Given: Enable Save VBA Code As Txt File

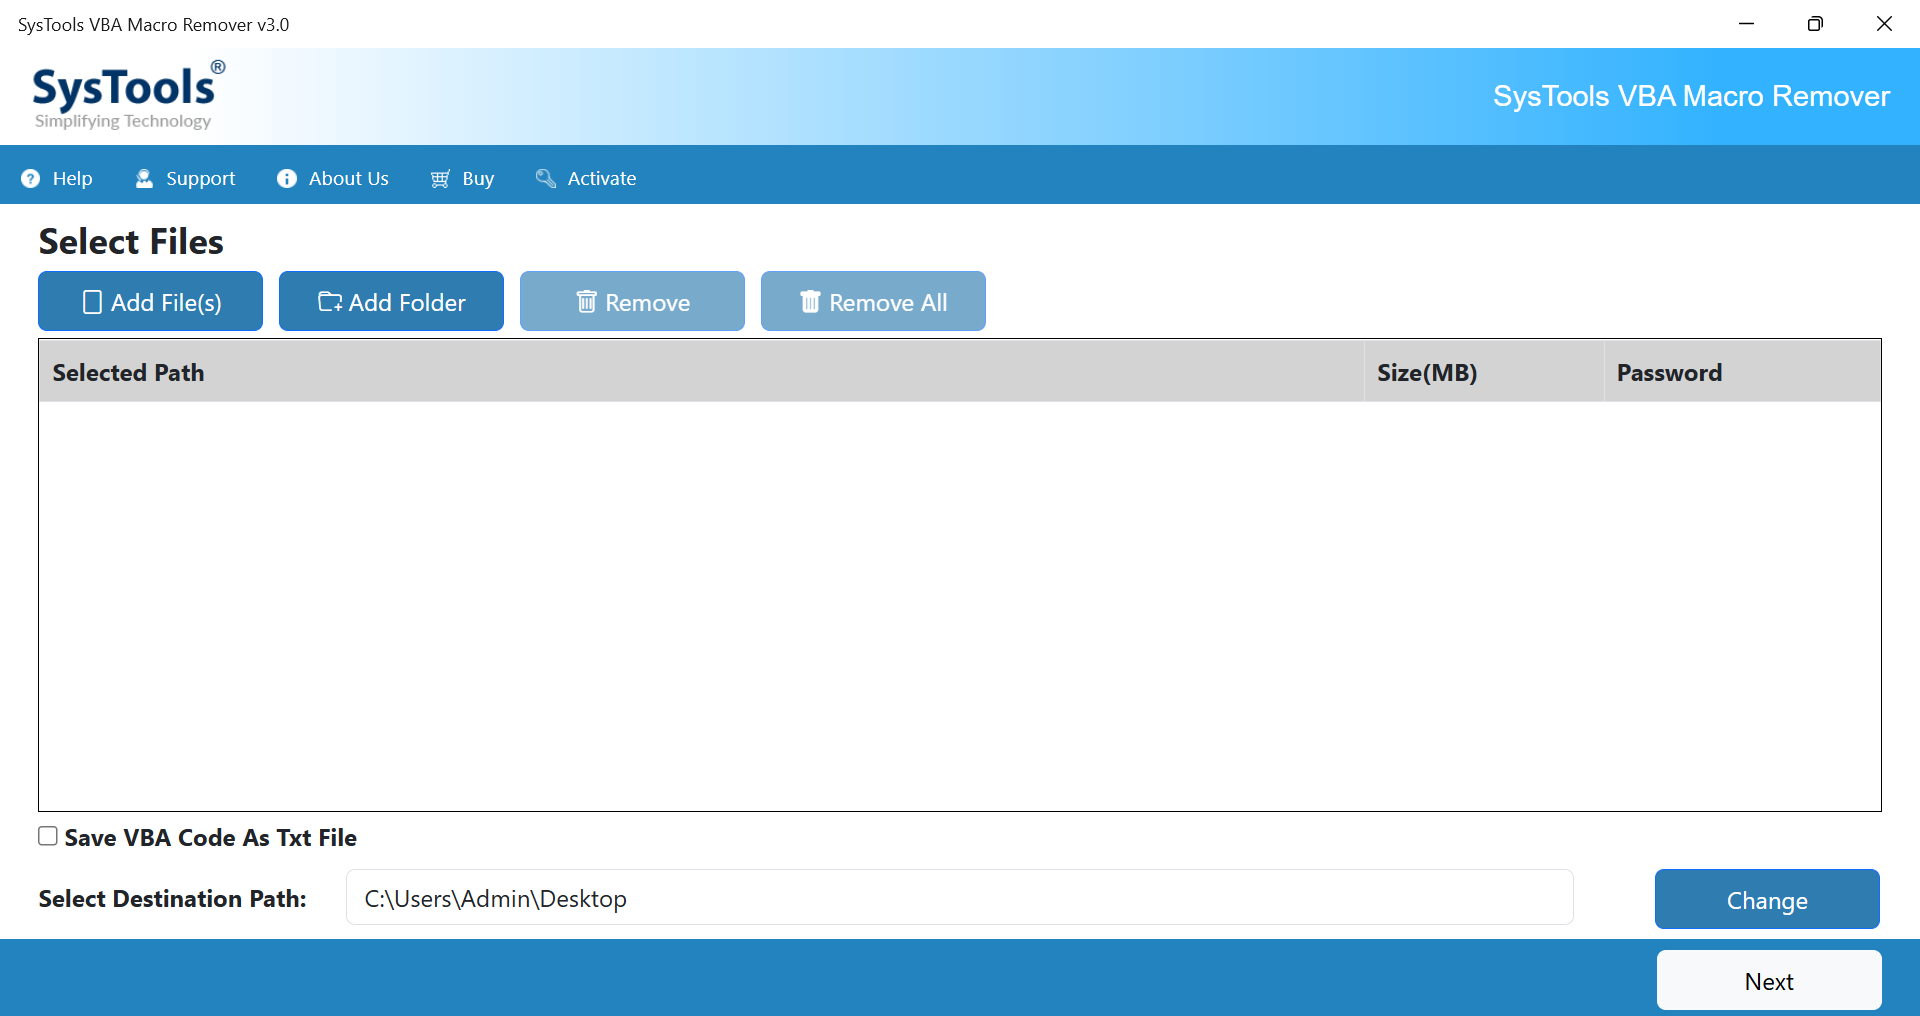Looking at the screenshot, I should pyautogui.click(x=48, y=836).
